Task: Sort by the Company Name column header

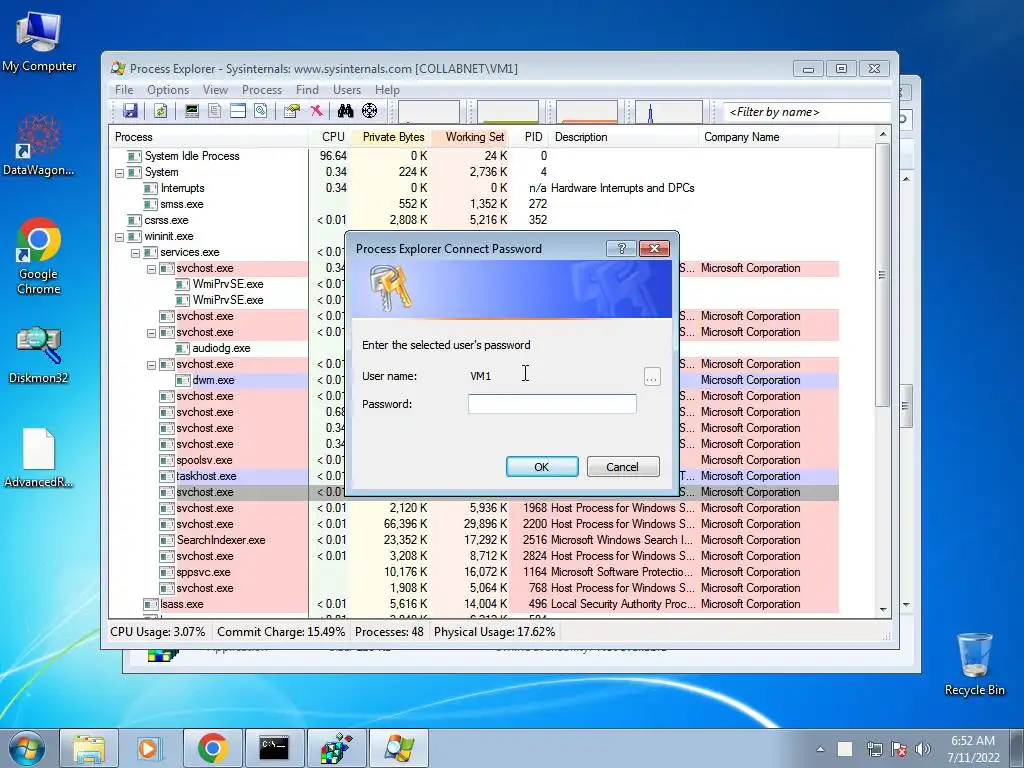Action: point(768,136)
